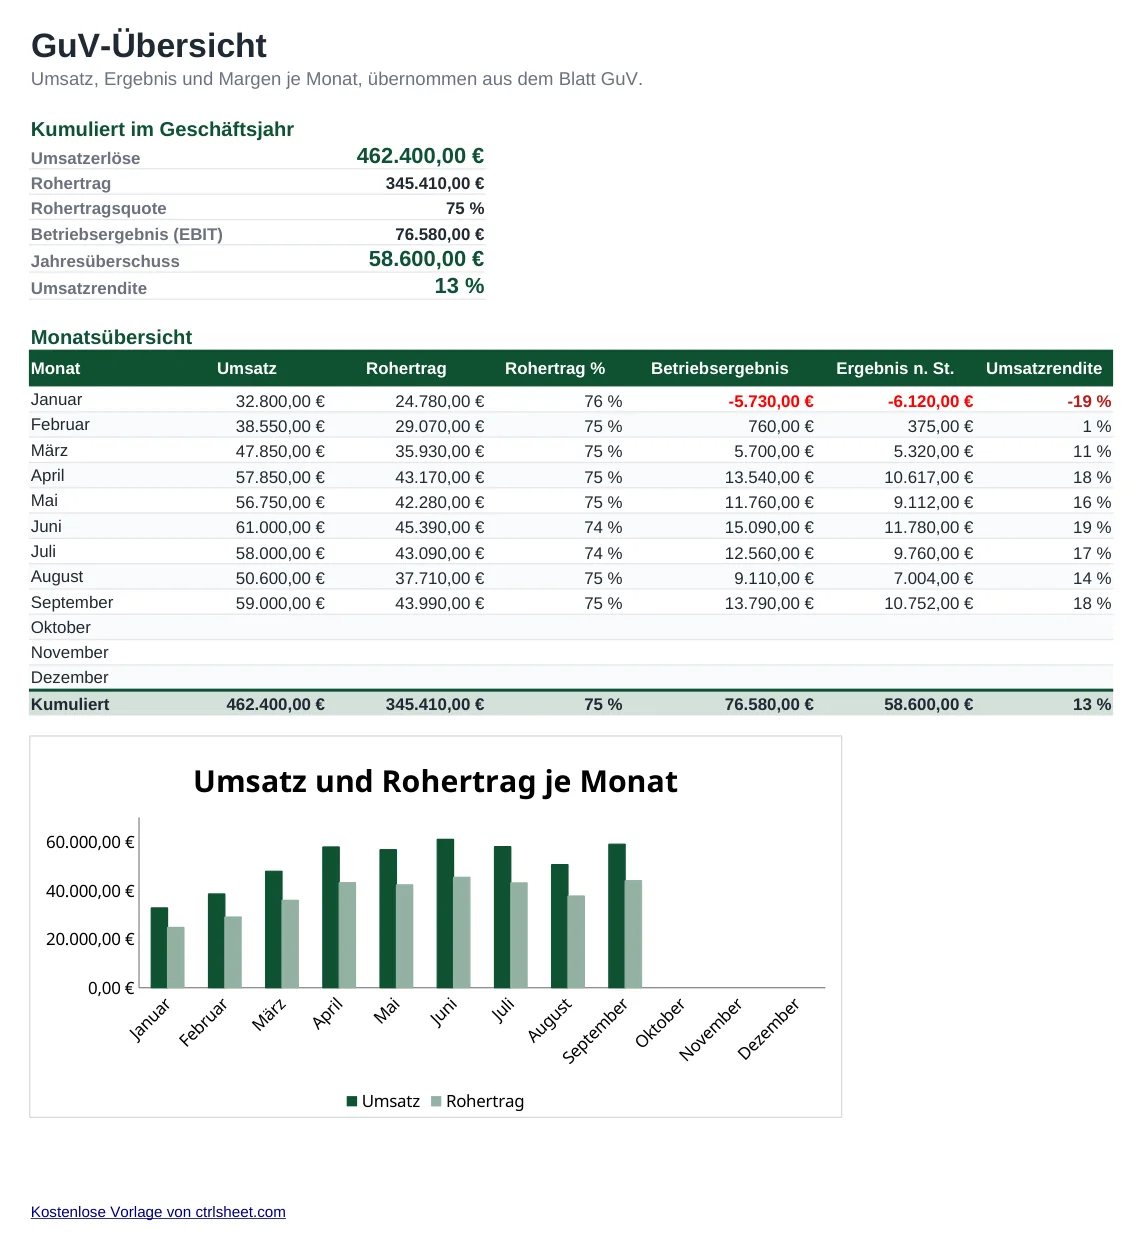Screen dimensions: 1142x1249
Task: Click the GuV-Übersicht heading
Action: pyautogui.click(x=149, y=45)
